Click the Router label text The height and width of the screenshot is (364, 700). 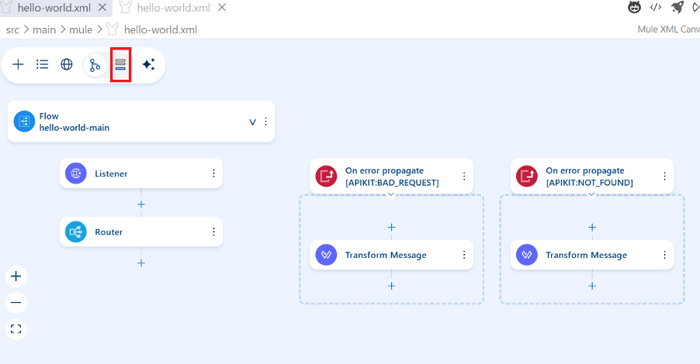(x=108, y=232)
